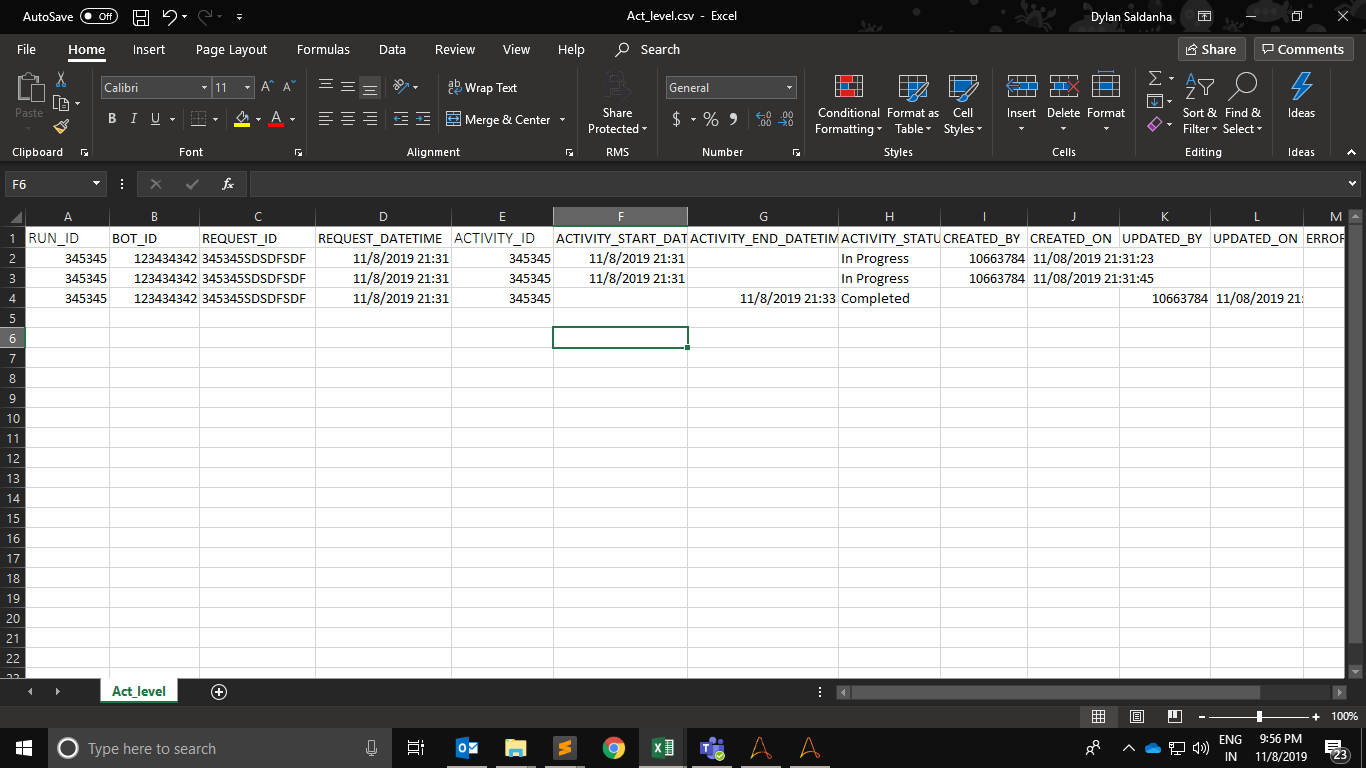1366x768 pixels.
Task: Toggle the AutoSave switch
Action: coord(98,17)
